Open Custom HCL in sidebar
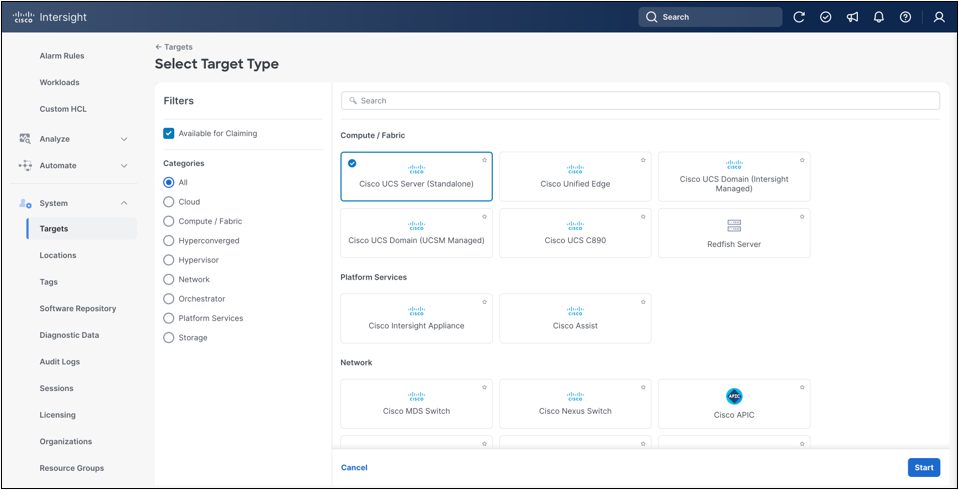The height and width of the screenshot is (490, 959). [63, 109]
